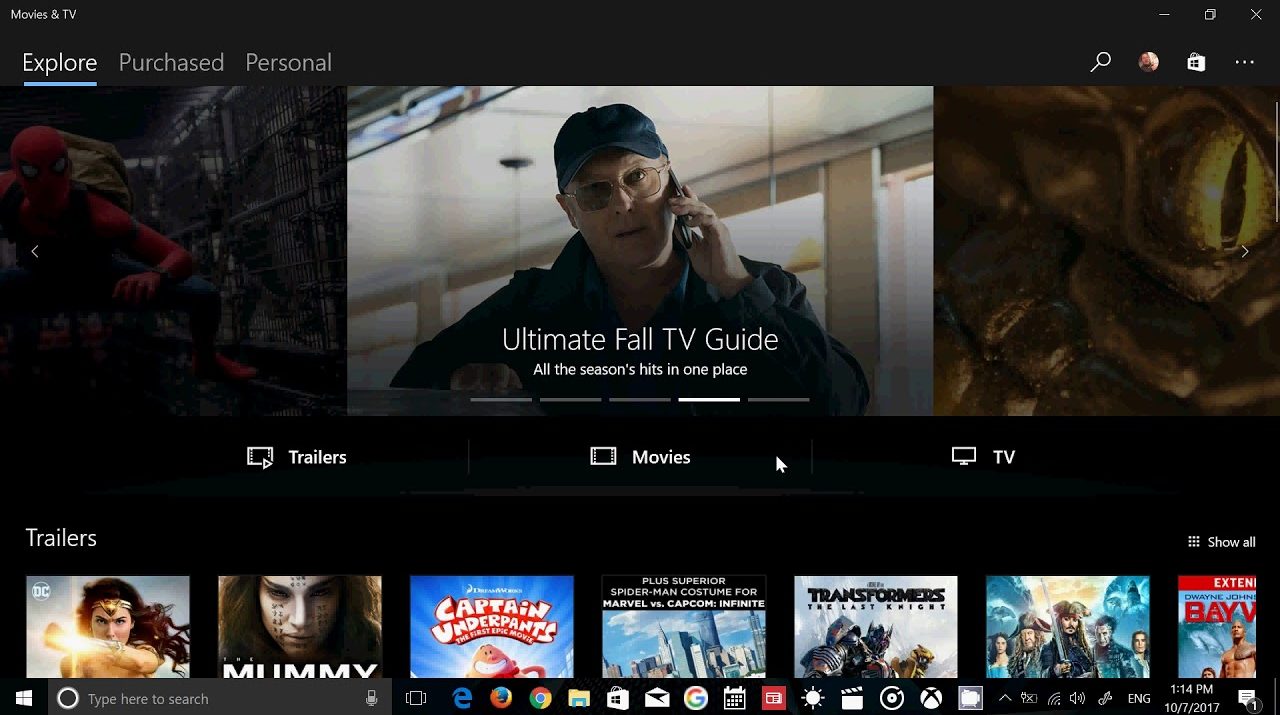Switch to the Purchased tab

[x=171, y=63]
